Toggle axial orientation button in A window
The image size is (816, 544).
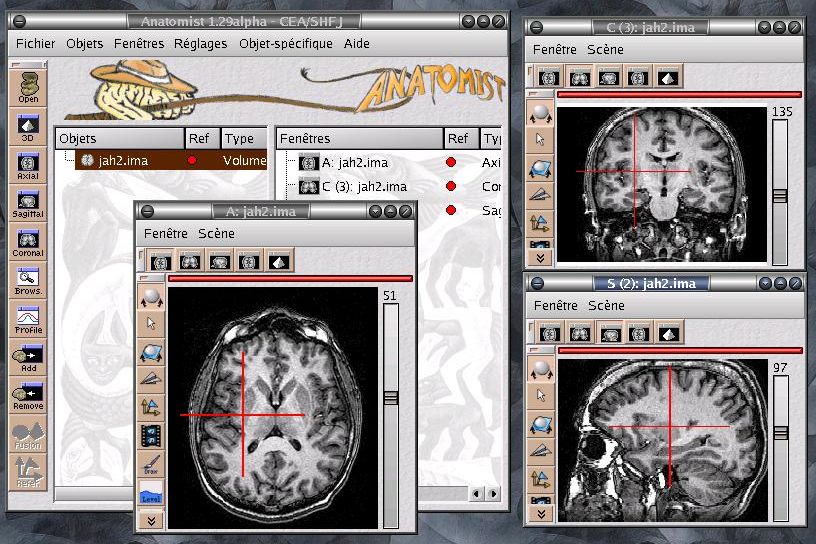(159, 261)
